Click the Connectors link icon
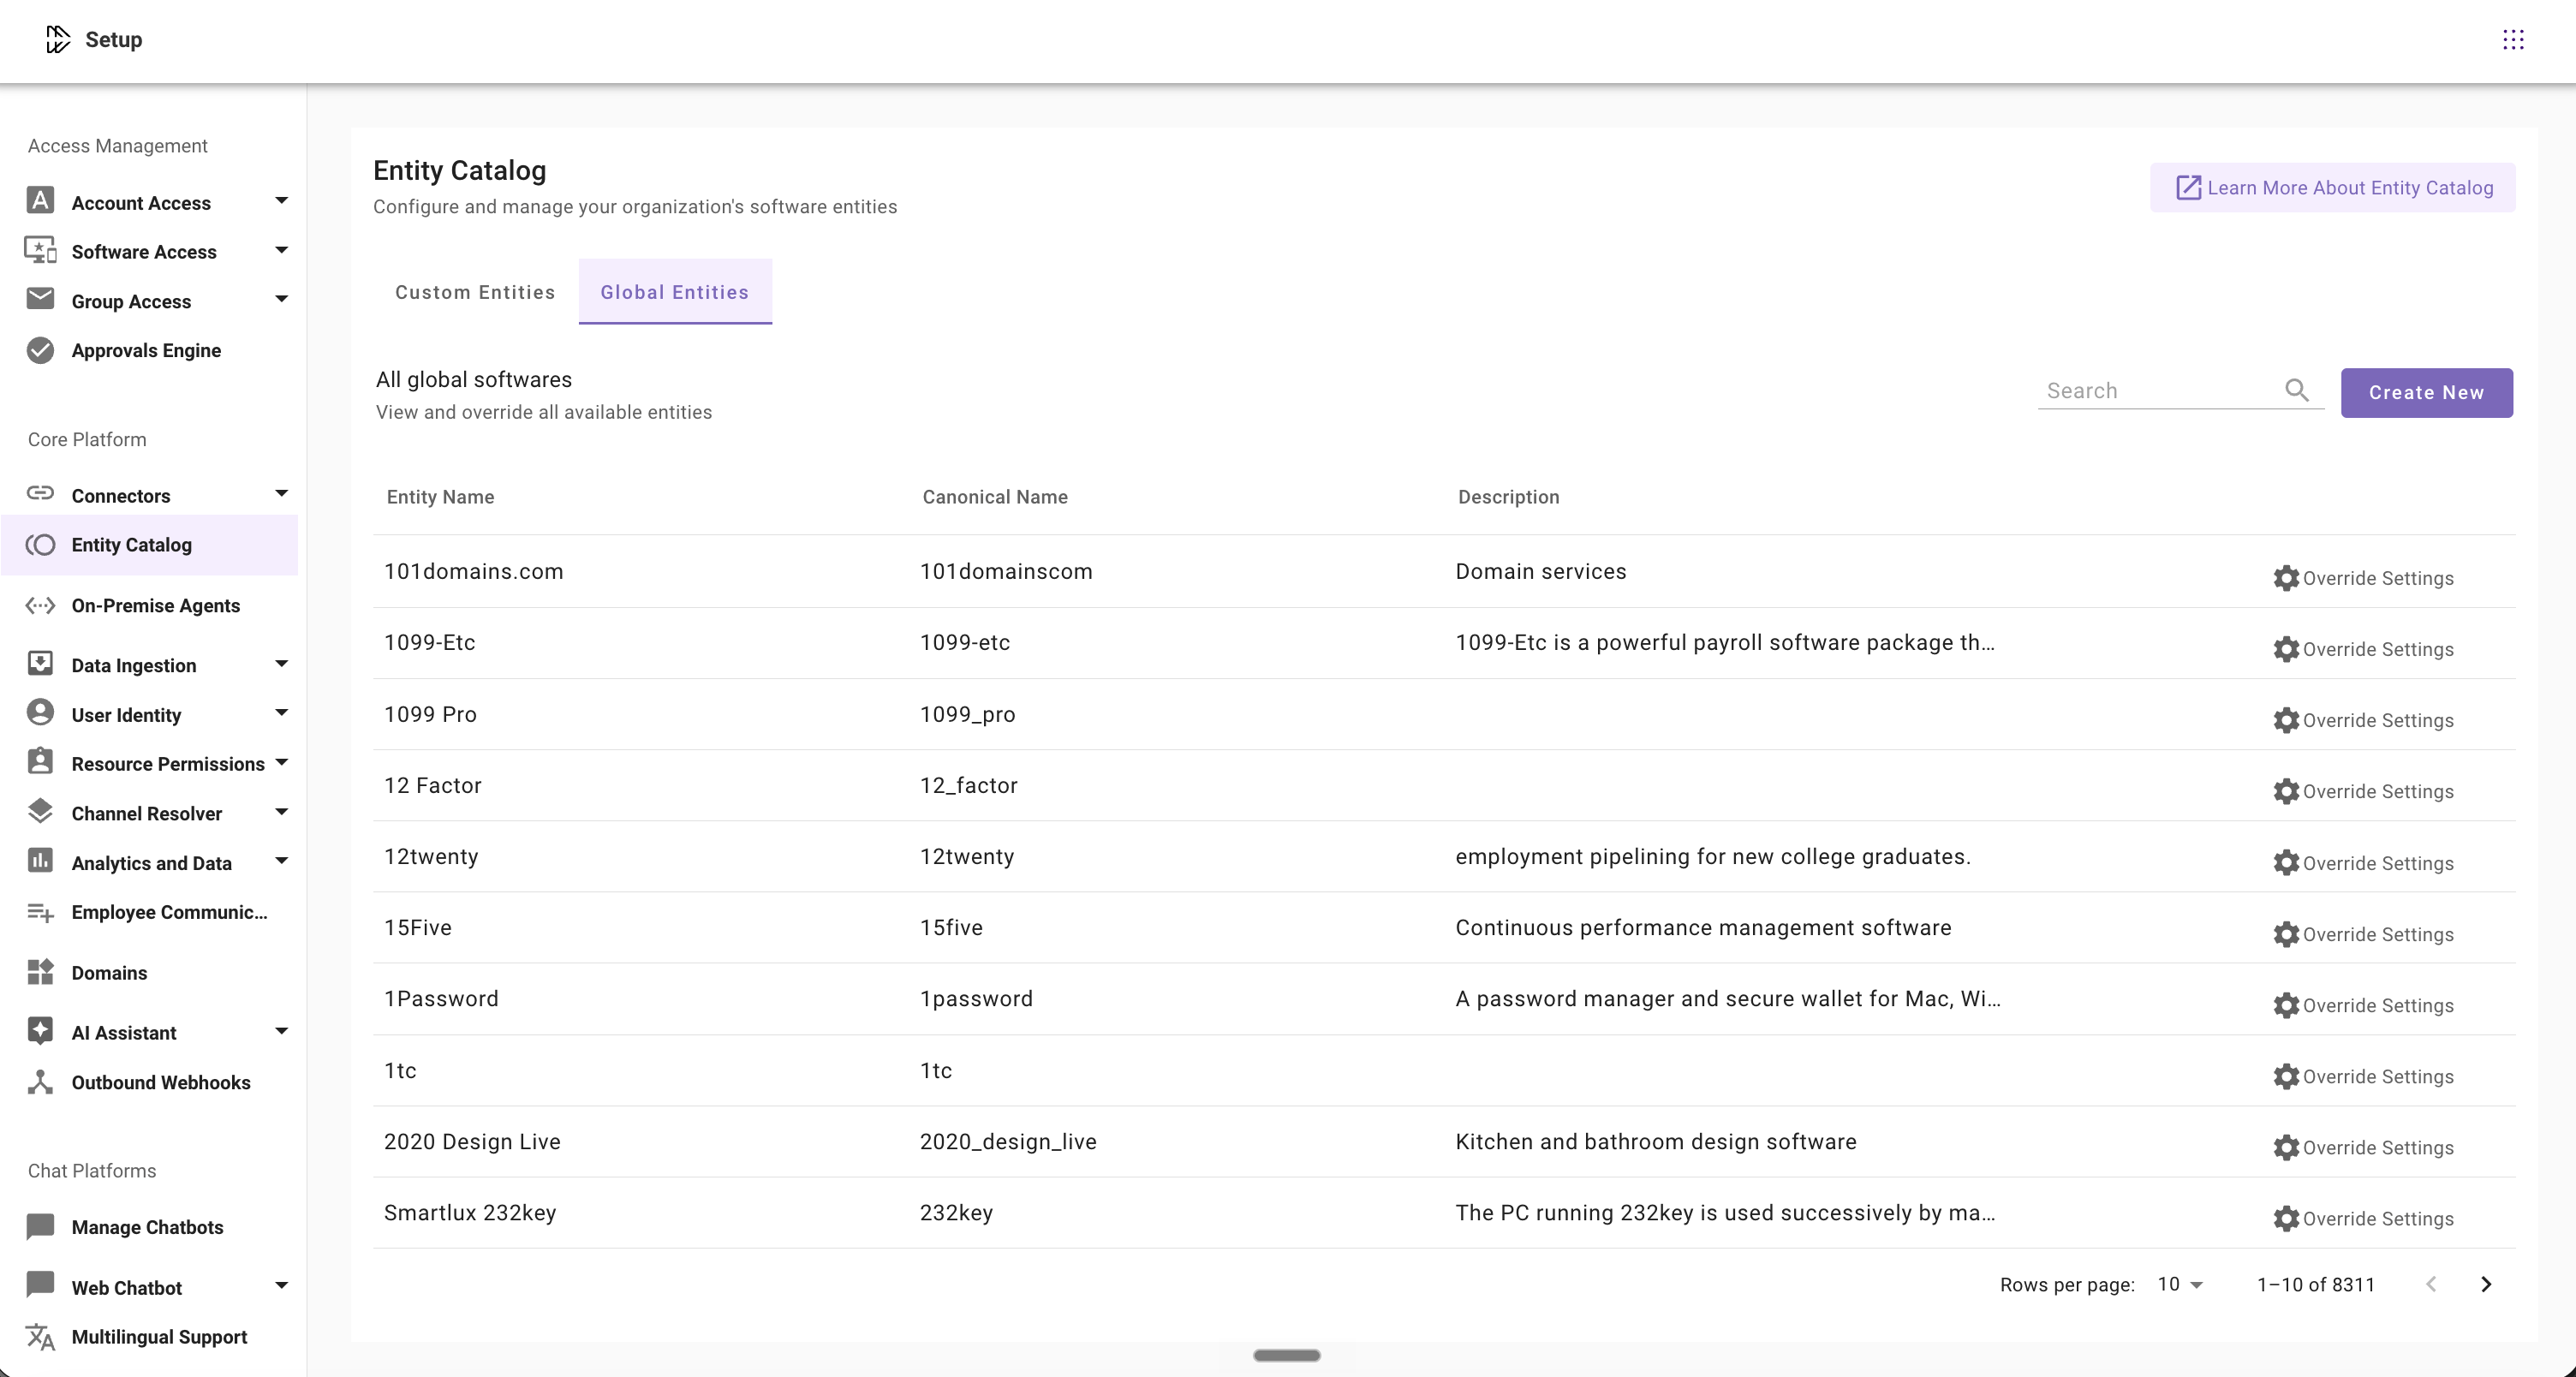This screenshot has height=1377, width=2576. 40,493
